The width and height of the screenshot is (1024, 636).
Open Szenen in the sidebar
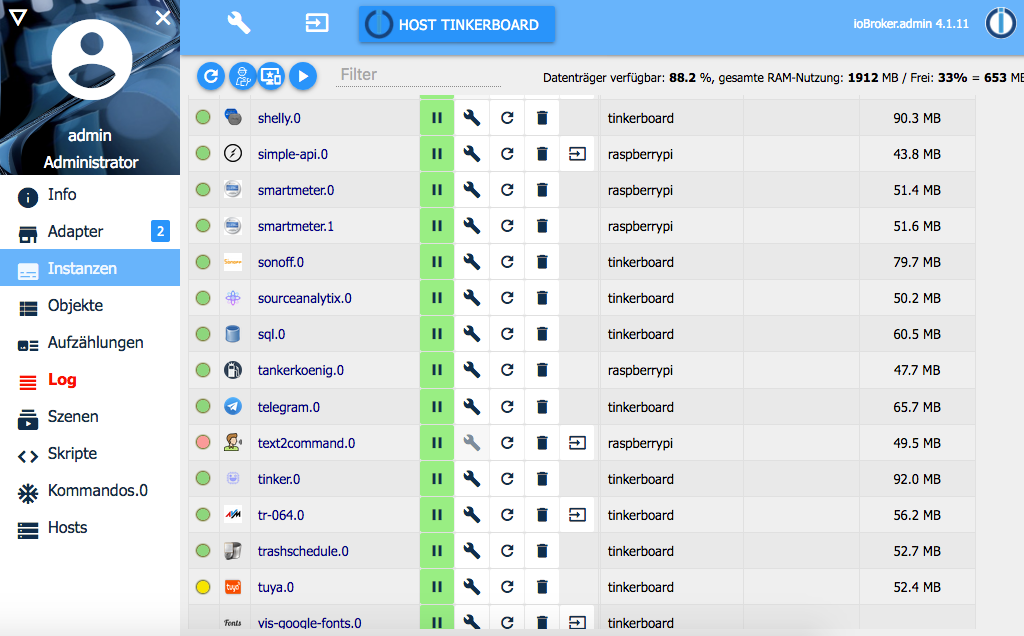[x=90, y=417]
